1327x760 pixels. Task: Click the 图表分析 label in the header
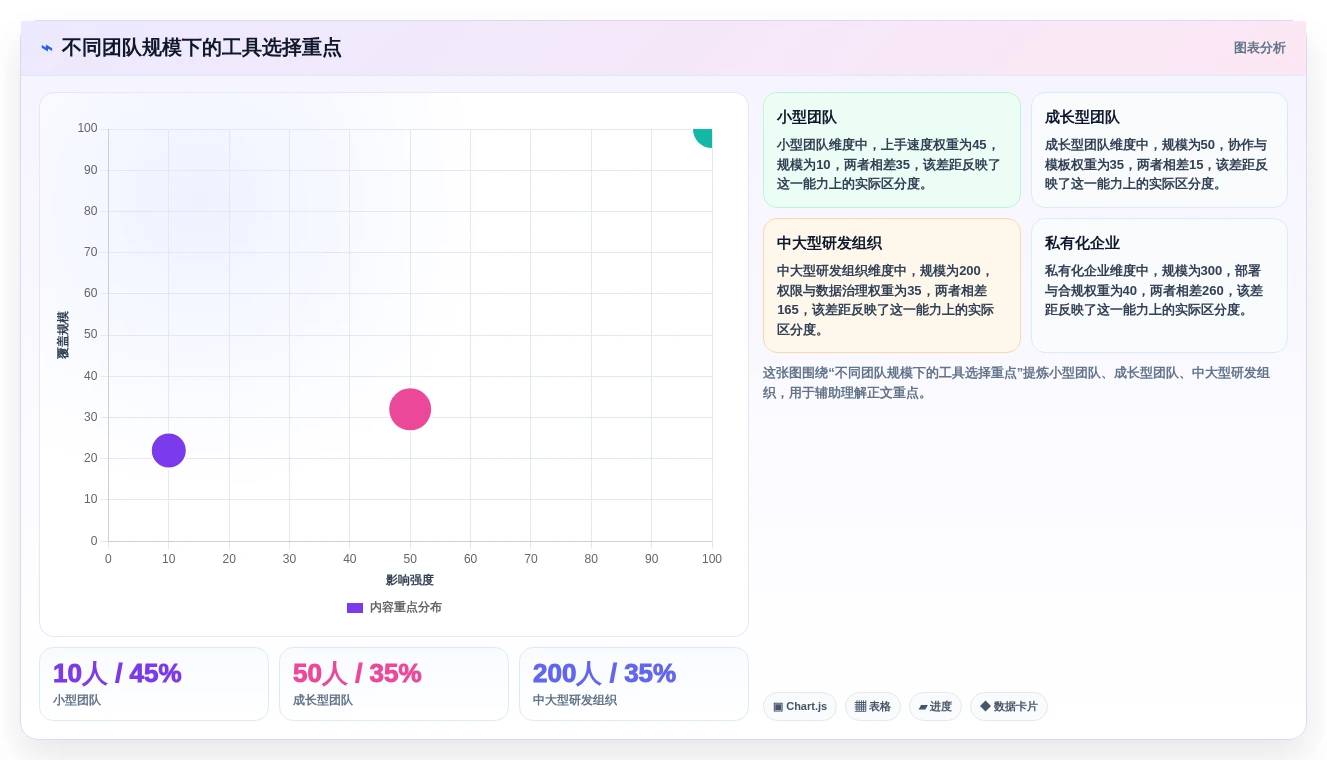[x=1259, y=48]
